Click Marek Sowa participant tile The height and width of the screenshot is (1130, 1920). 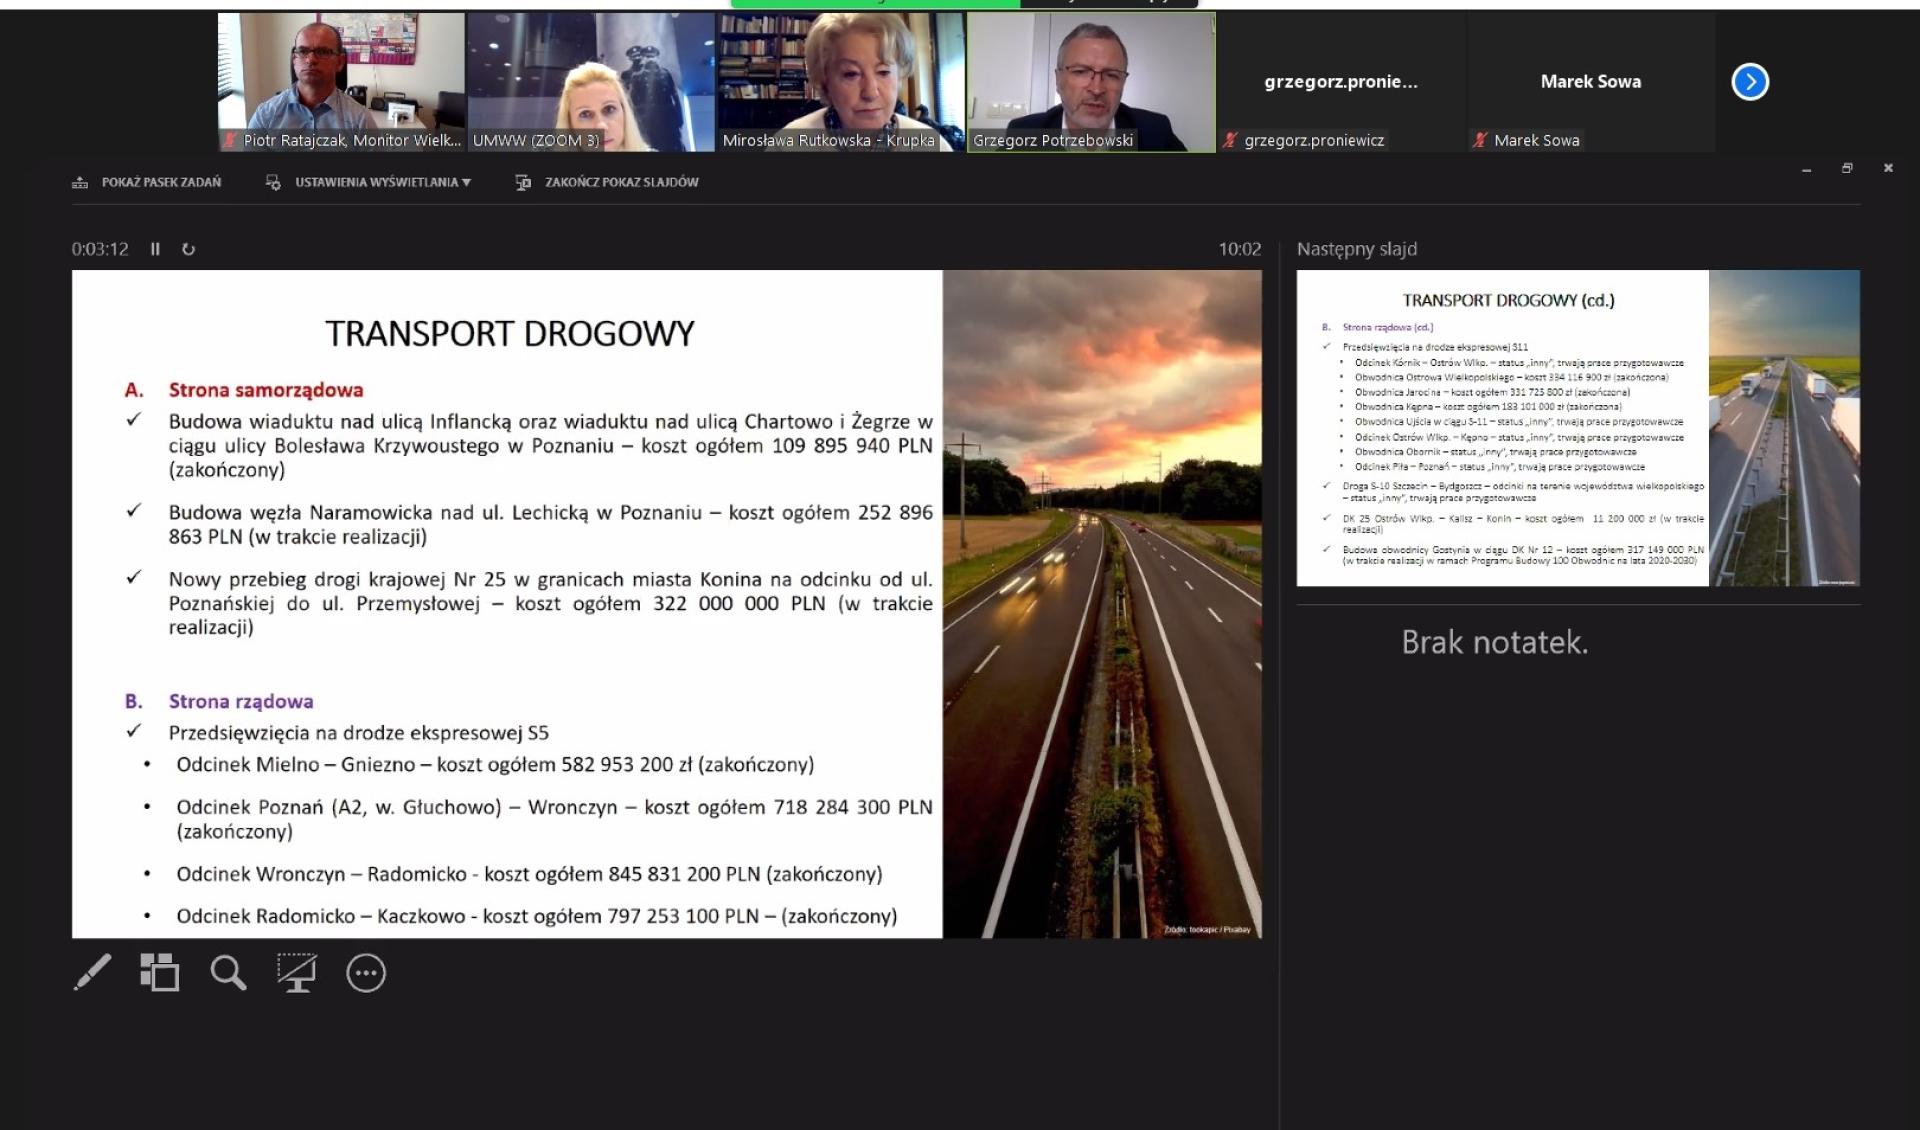pos(1590,82)
